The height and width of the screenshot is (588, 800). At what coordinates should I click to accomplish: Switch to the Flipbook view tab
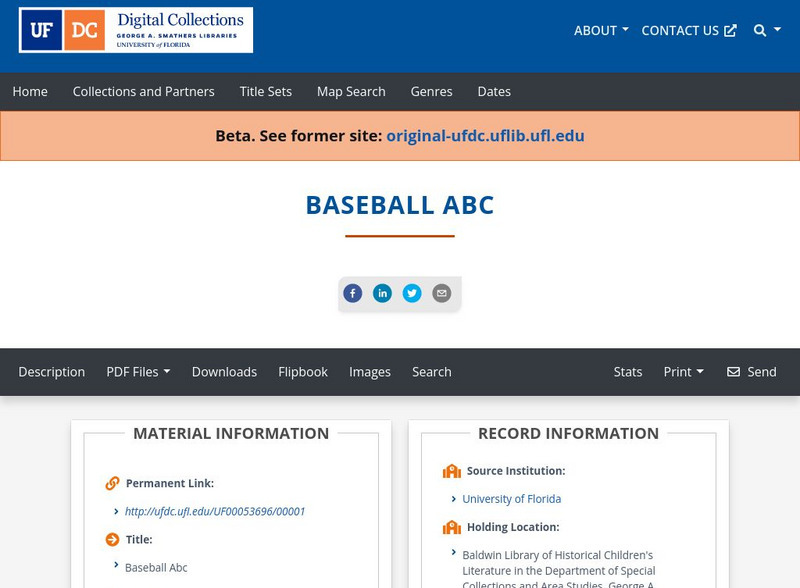click(x=303, y=371)
